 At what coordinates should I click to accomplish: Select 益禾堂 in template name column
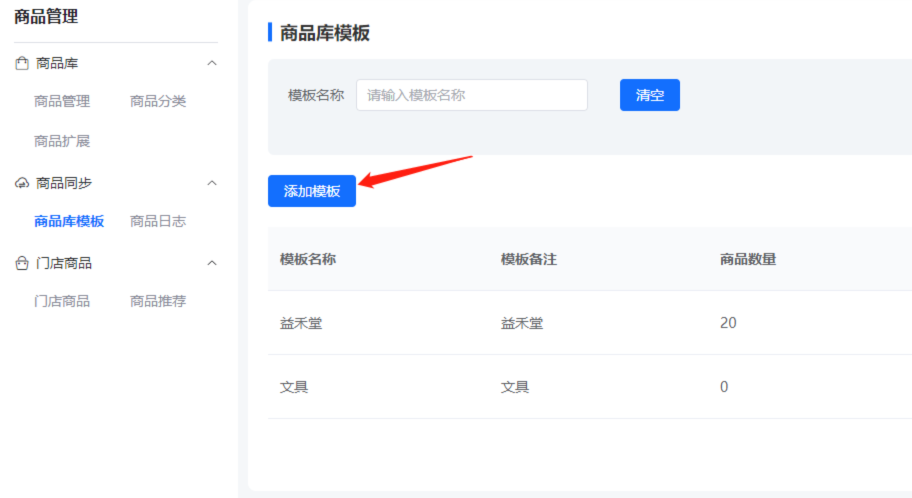pyautogui.click(x=301, y=323)
